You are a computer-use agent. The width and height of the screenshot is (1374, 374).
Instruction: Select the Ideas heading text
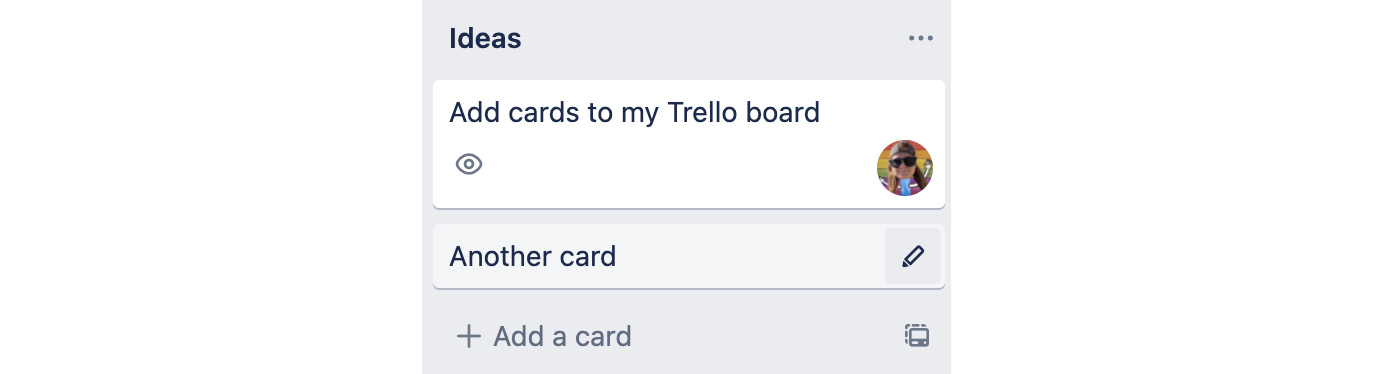pos(485,39)
